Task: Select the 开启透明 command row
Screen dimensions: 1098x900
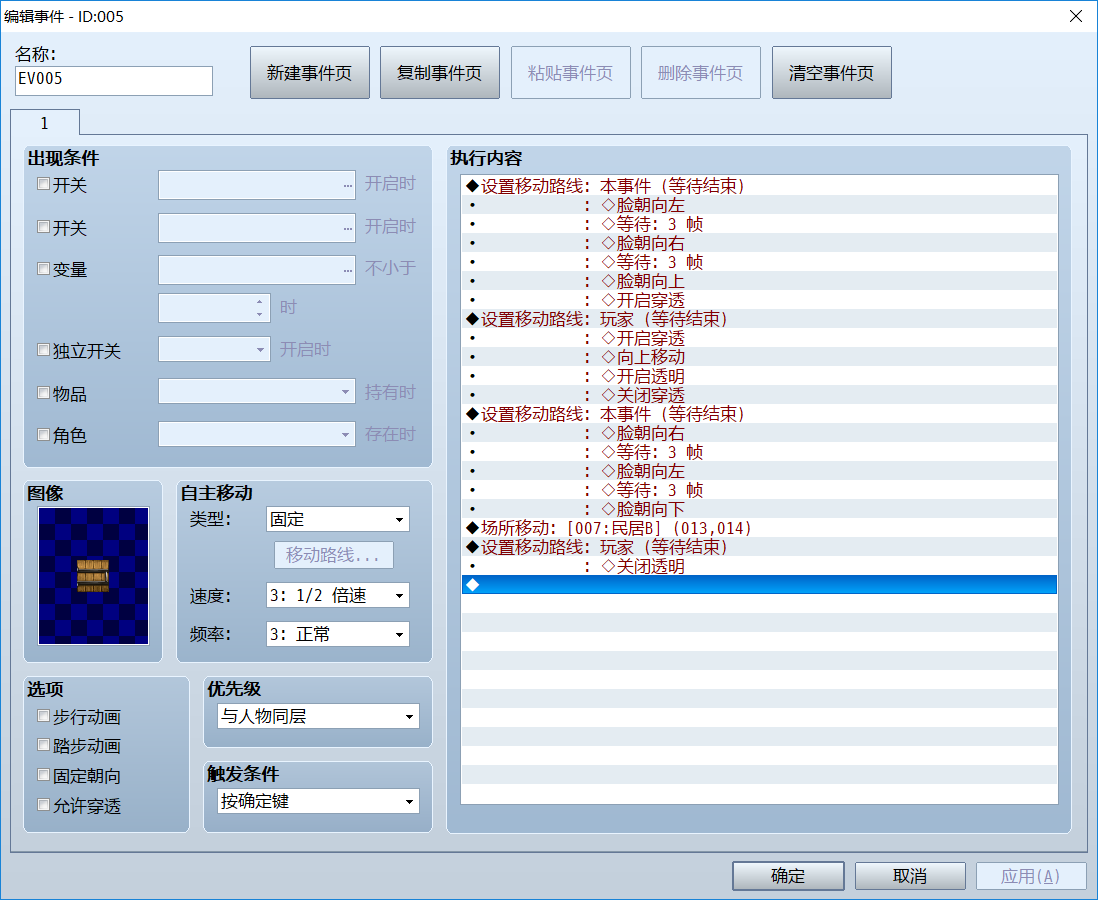Action: pyautogui.click(x=759, y=376)
